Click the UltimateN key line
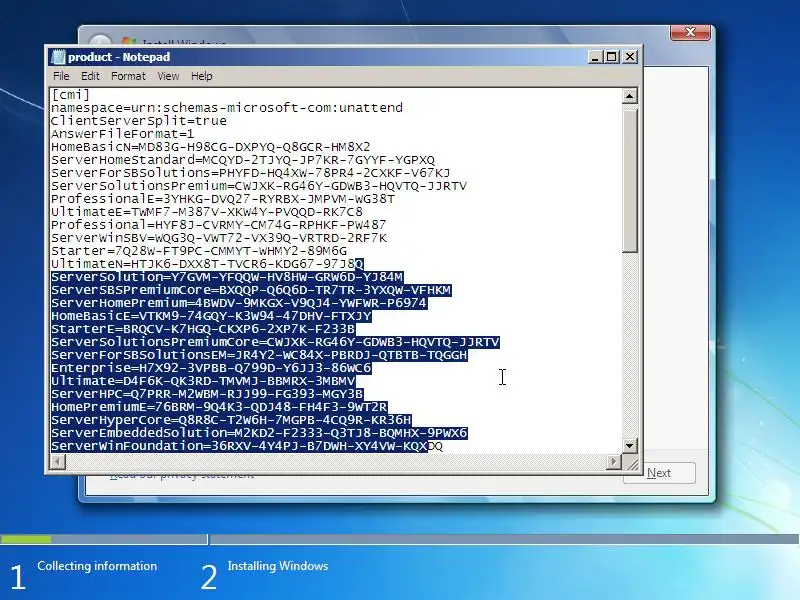Viewport: 800px width, 600px height. tap(207, 264)
